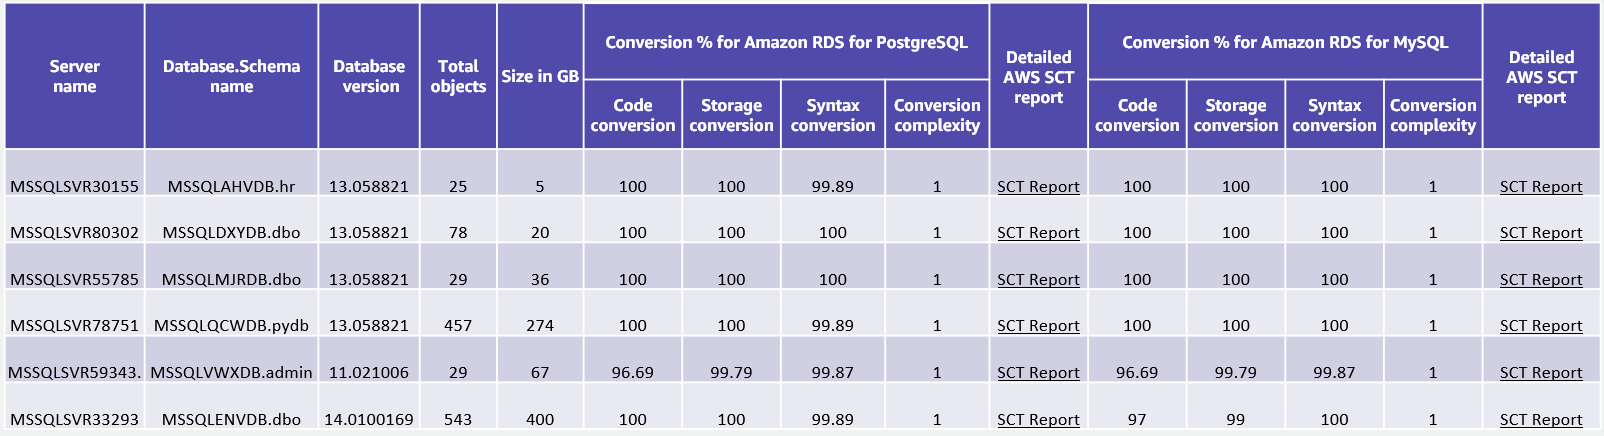Open MySQL SCT Report for MSSQLSVR80302
The width and height of the screenshot is (1604, 436).
click(x=1540, y=233)
